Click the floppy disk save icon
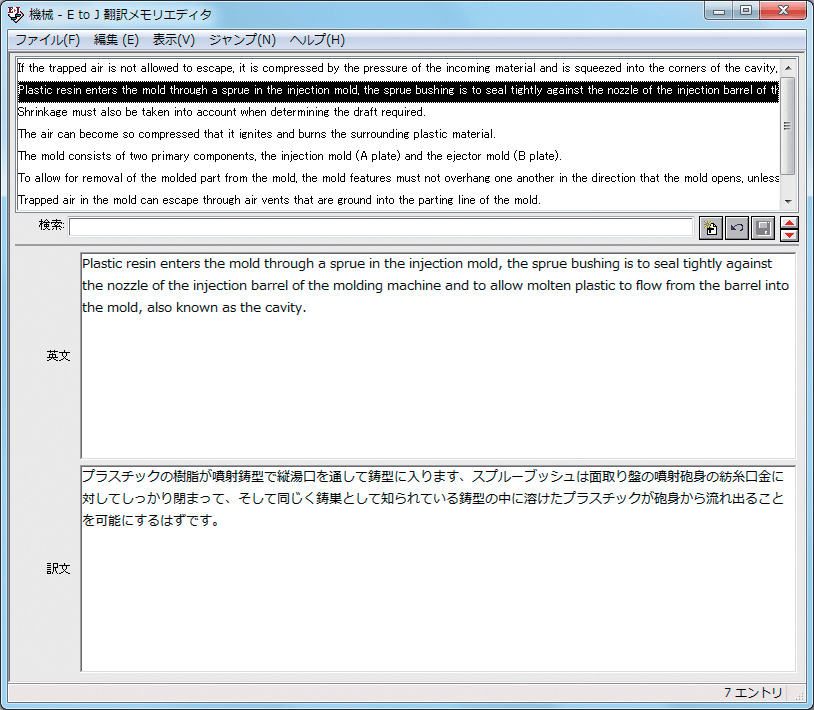Screen dimensions: 814x710 (763, 228)
